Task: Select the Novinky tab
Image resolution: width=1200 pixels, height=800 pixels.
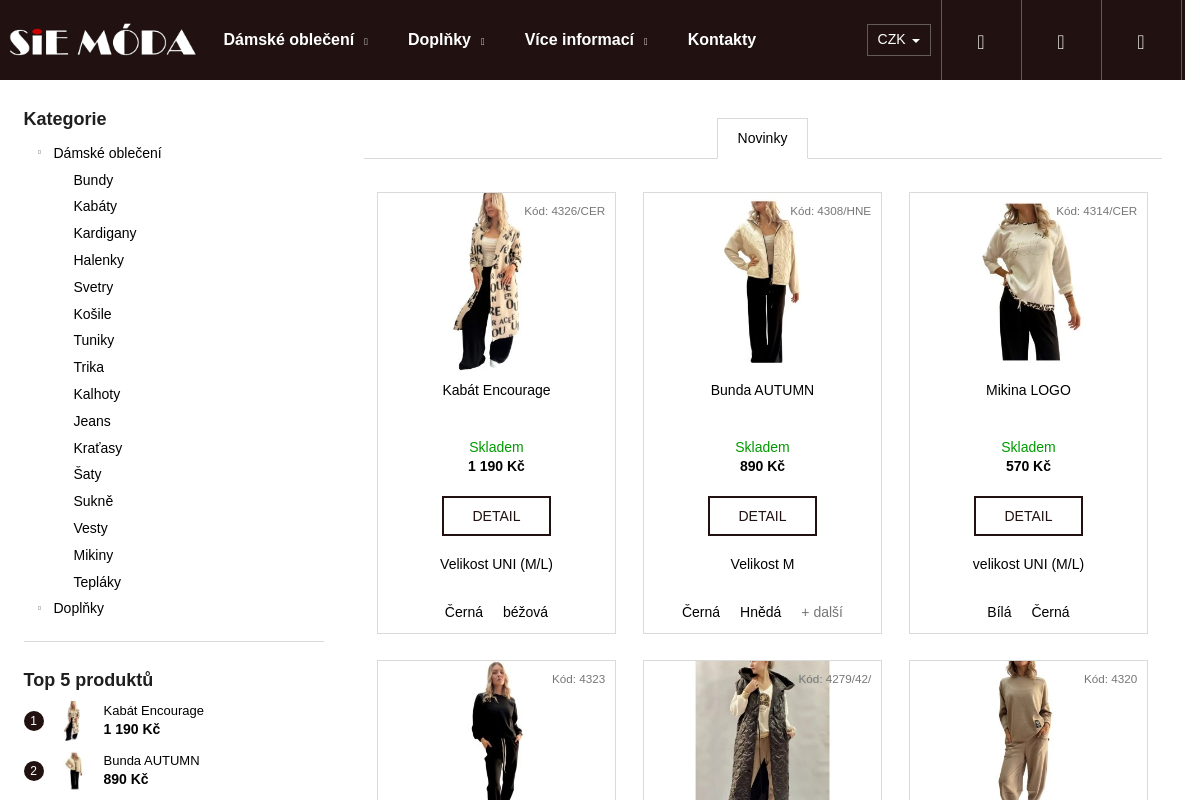Action: [x=762, y=138]
